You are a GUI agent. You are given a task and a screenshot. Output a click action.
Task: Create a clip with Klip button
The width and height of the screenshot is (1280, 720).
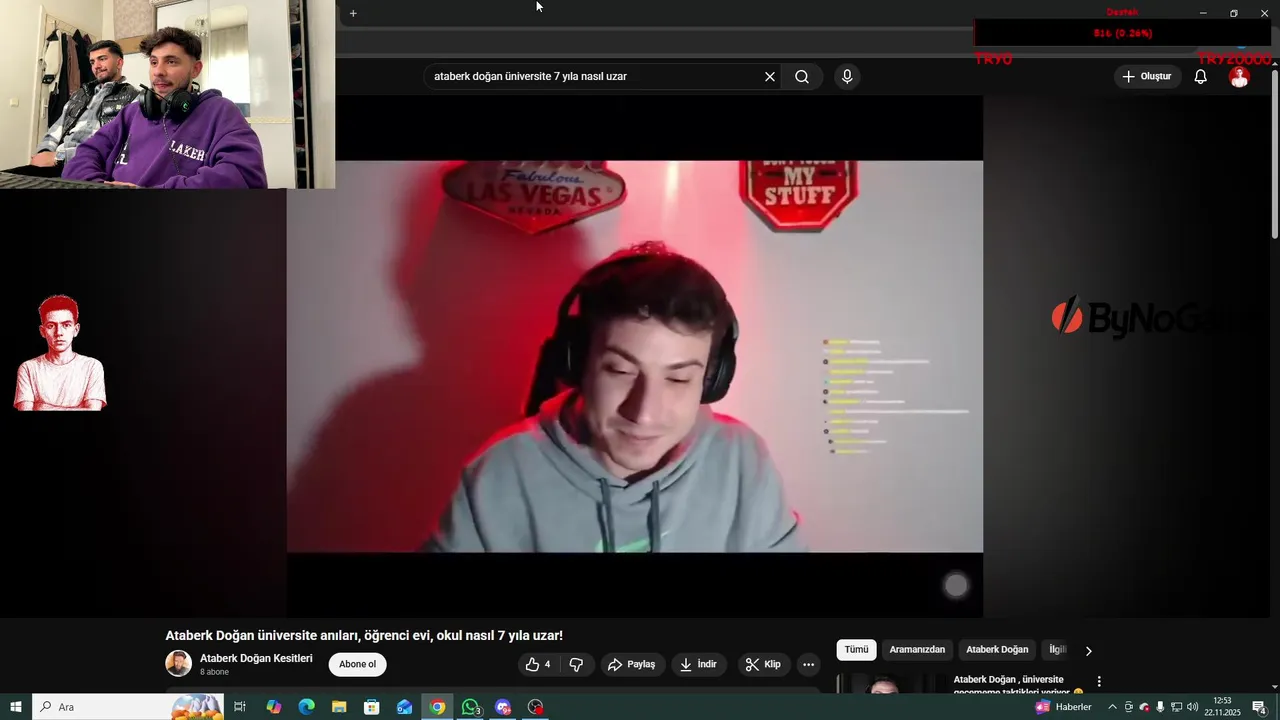(x=764, y=665)
